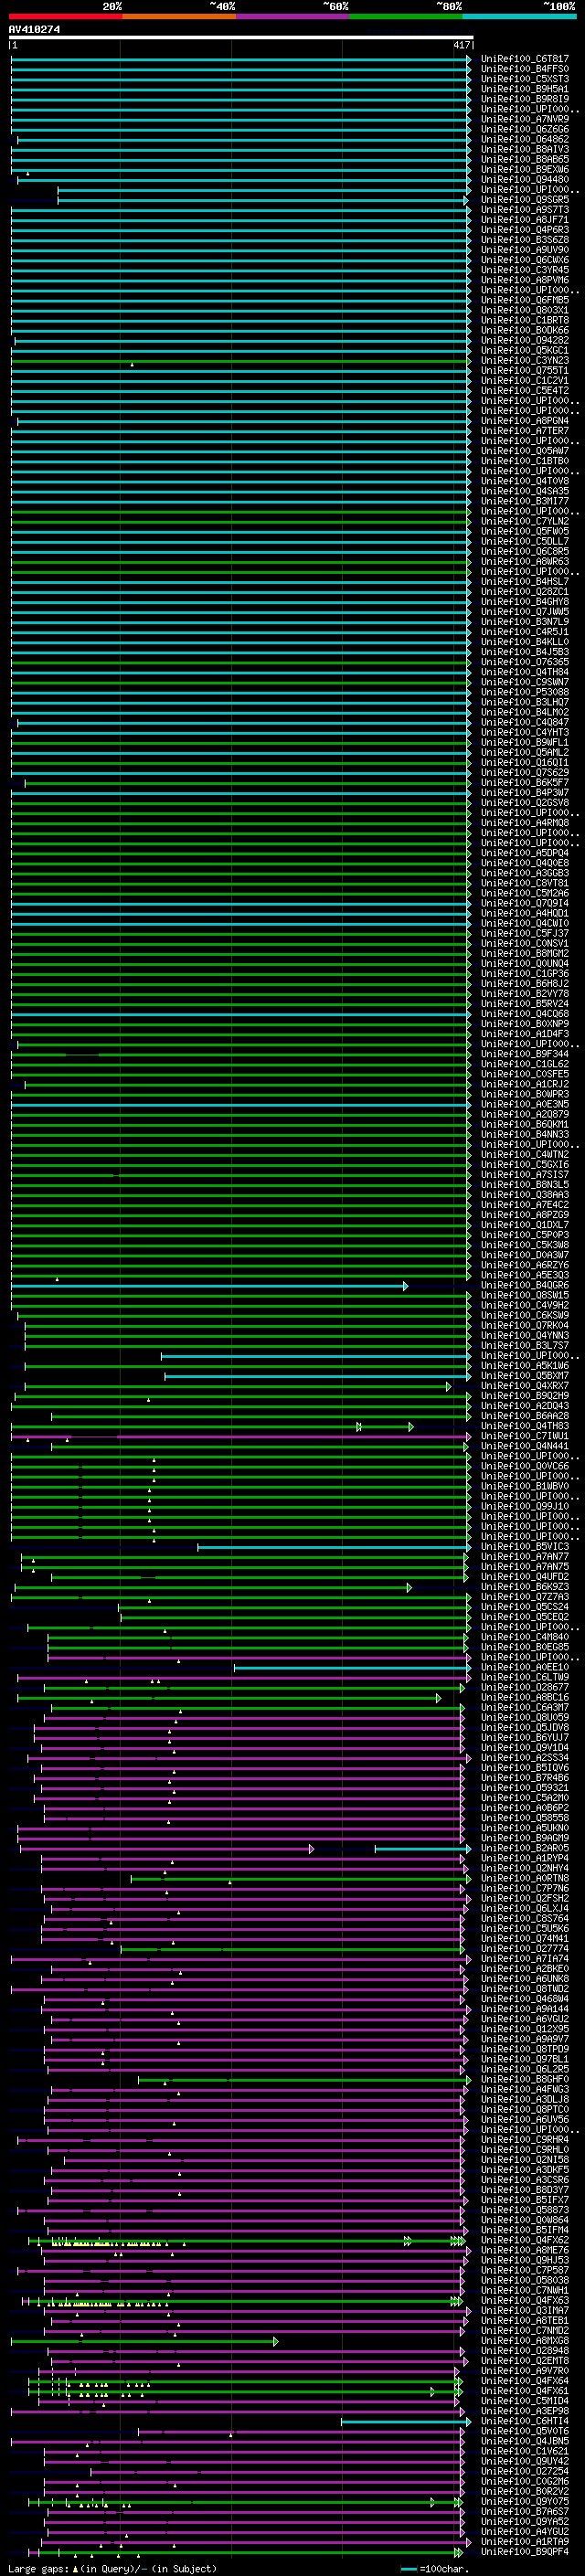Click the cyan alignment bar for UniRef100_C6HTI4
585x2576 pixels.
tap(405, 2421)
